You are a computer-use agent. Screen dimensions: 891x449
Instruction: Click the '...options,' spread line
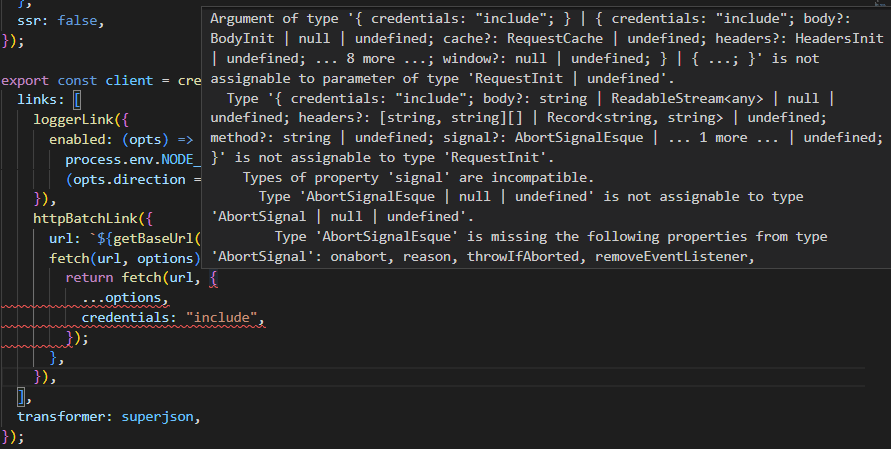(126, 297)
